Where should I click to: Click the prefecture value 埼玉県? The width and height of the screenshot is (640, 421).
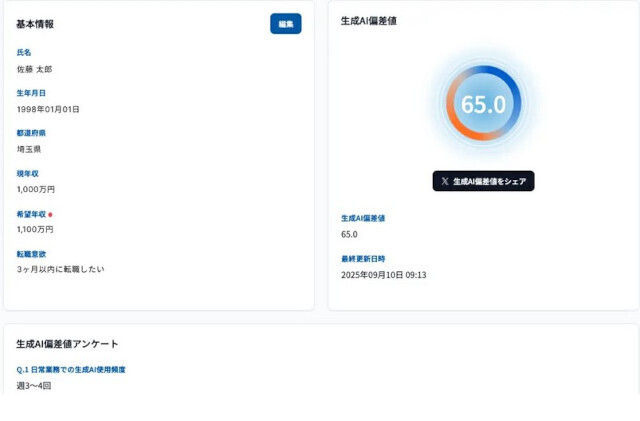29,149
